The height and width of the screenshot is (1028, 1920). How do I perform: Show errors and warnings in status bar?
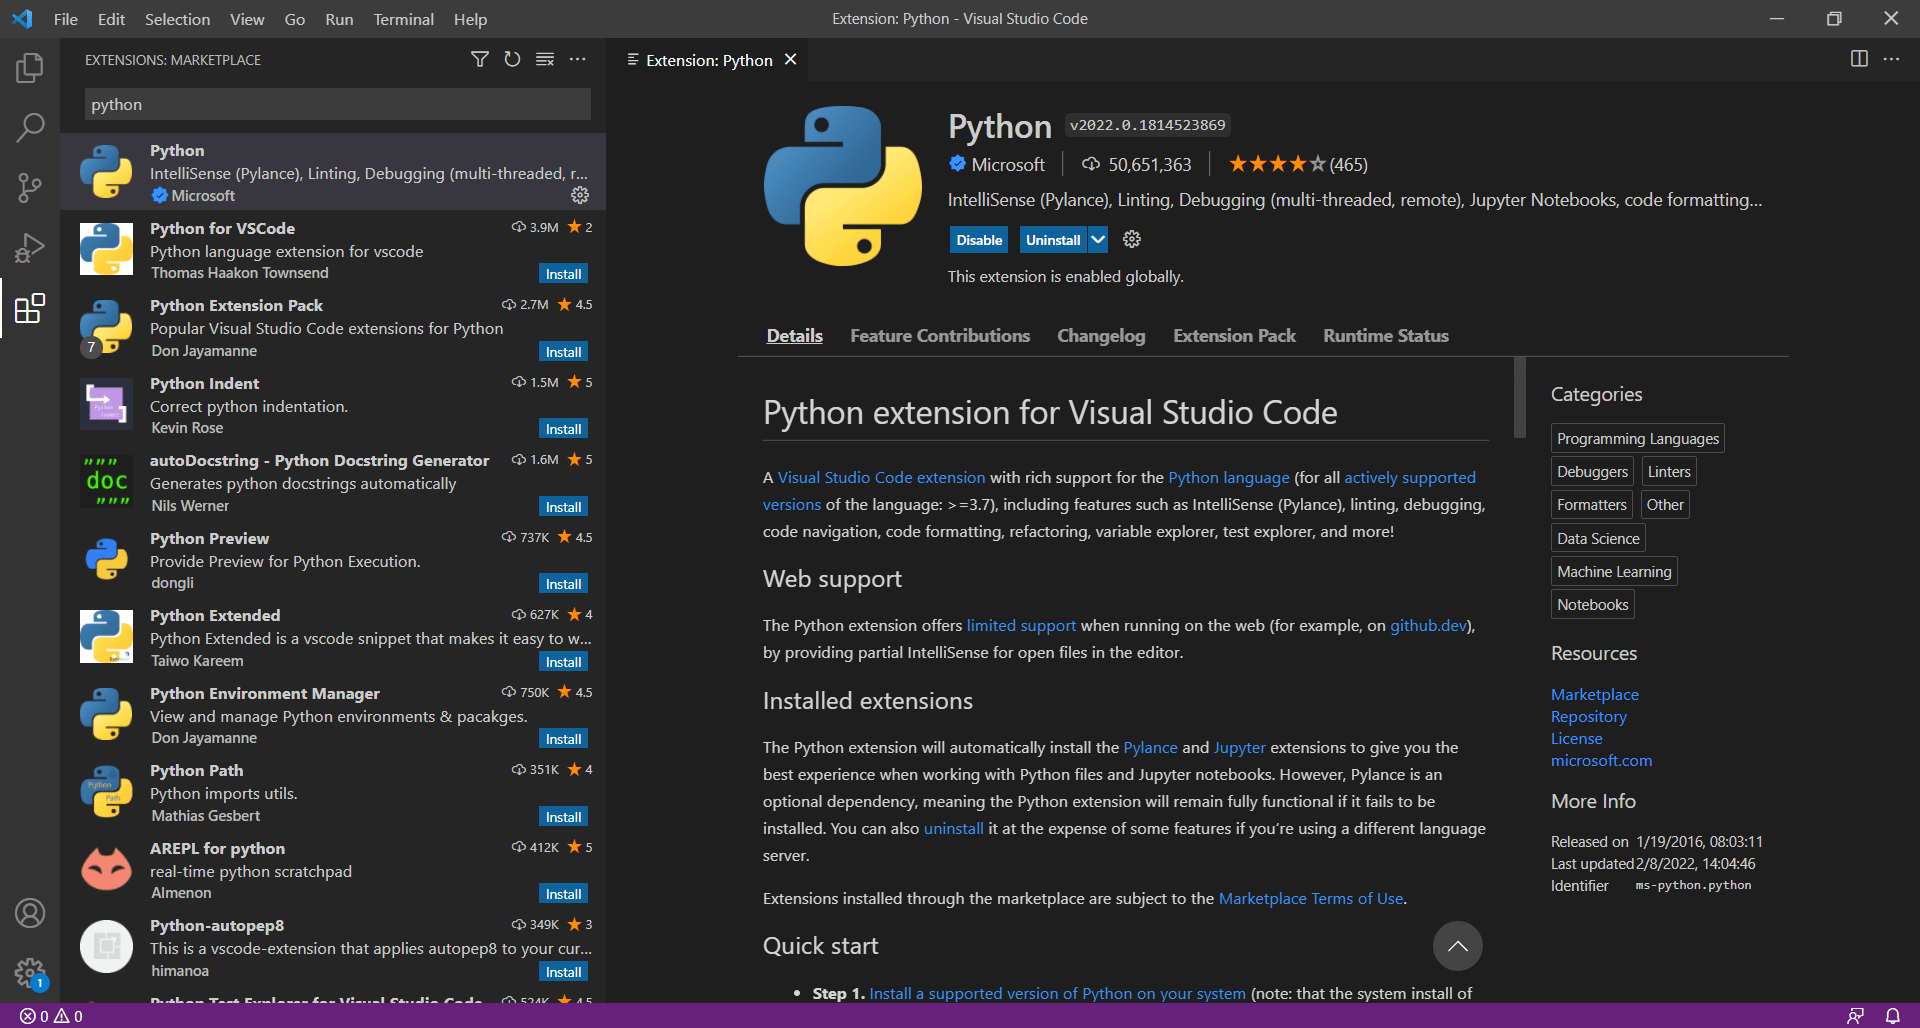[x=52, y=1016]
